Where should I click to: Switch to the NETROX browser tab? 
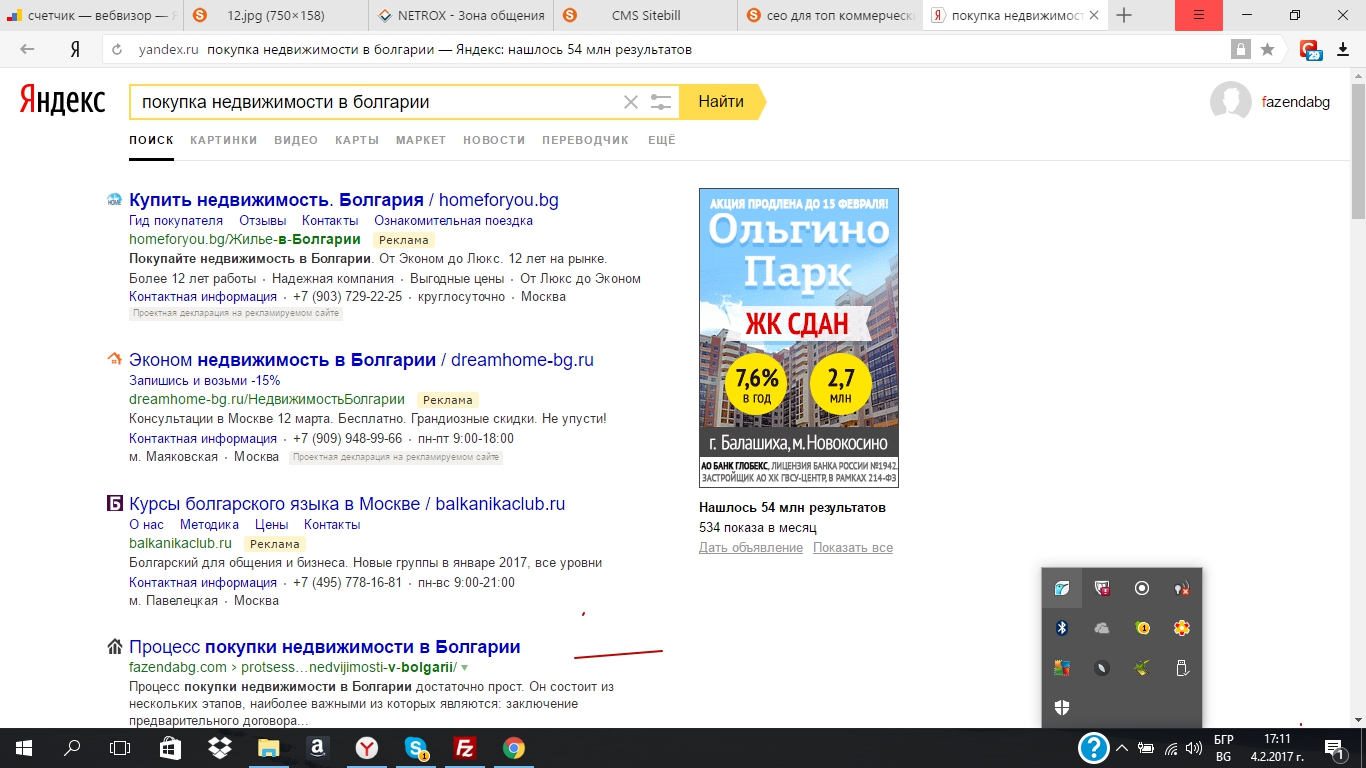coord(463,15)
